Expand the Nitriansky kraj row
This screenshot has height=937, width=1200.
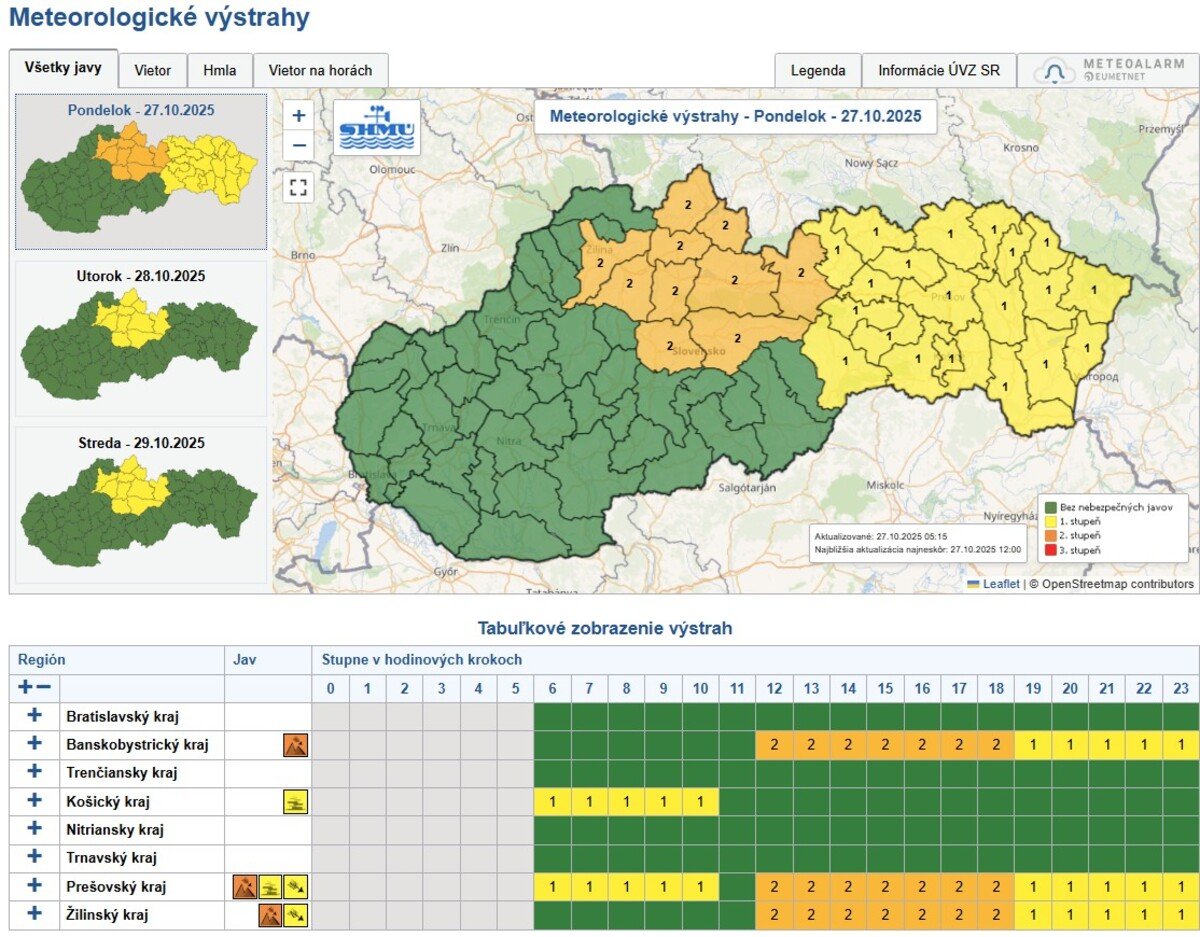[x=35, y=829]
